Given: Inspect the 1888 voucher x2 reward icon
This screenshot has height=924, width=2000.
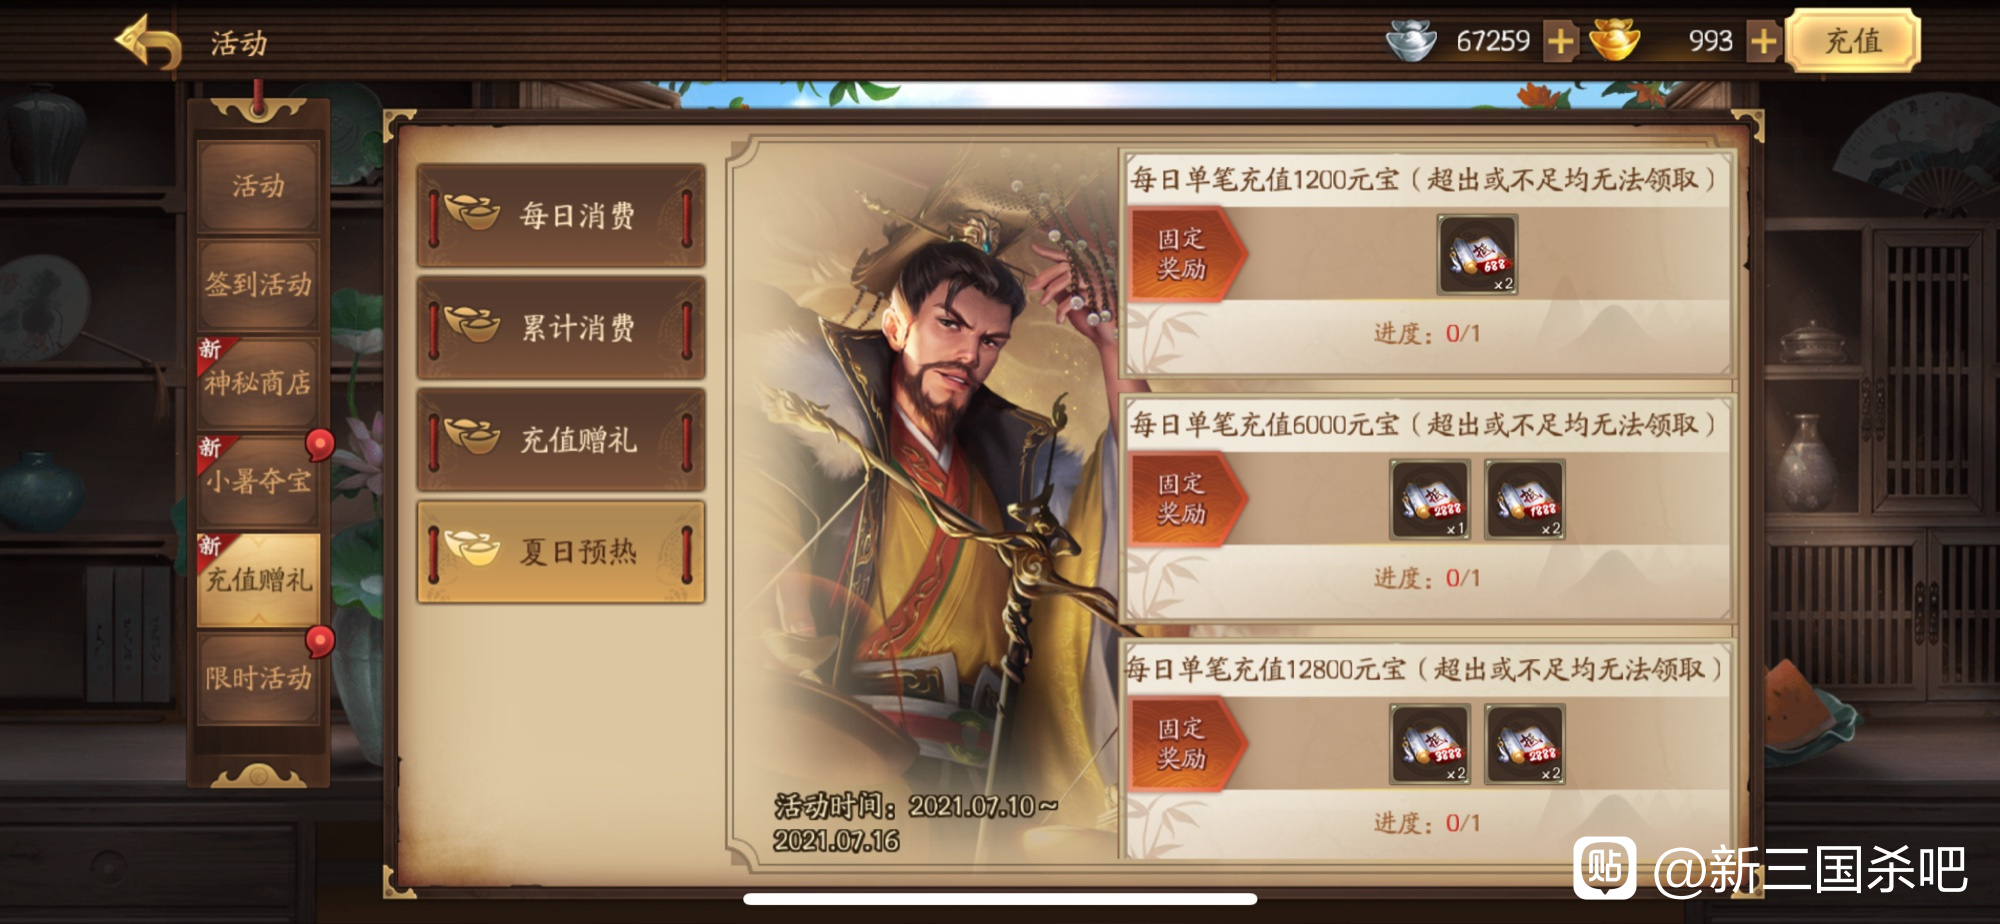Looking at the screenshot, I should pos(1524,499).
